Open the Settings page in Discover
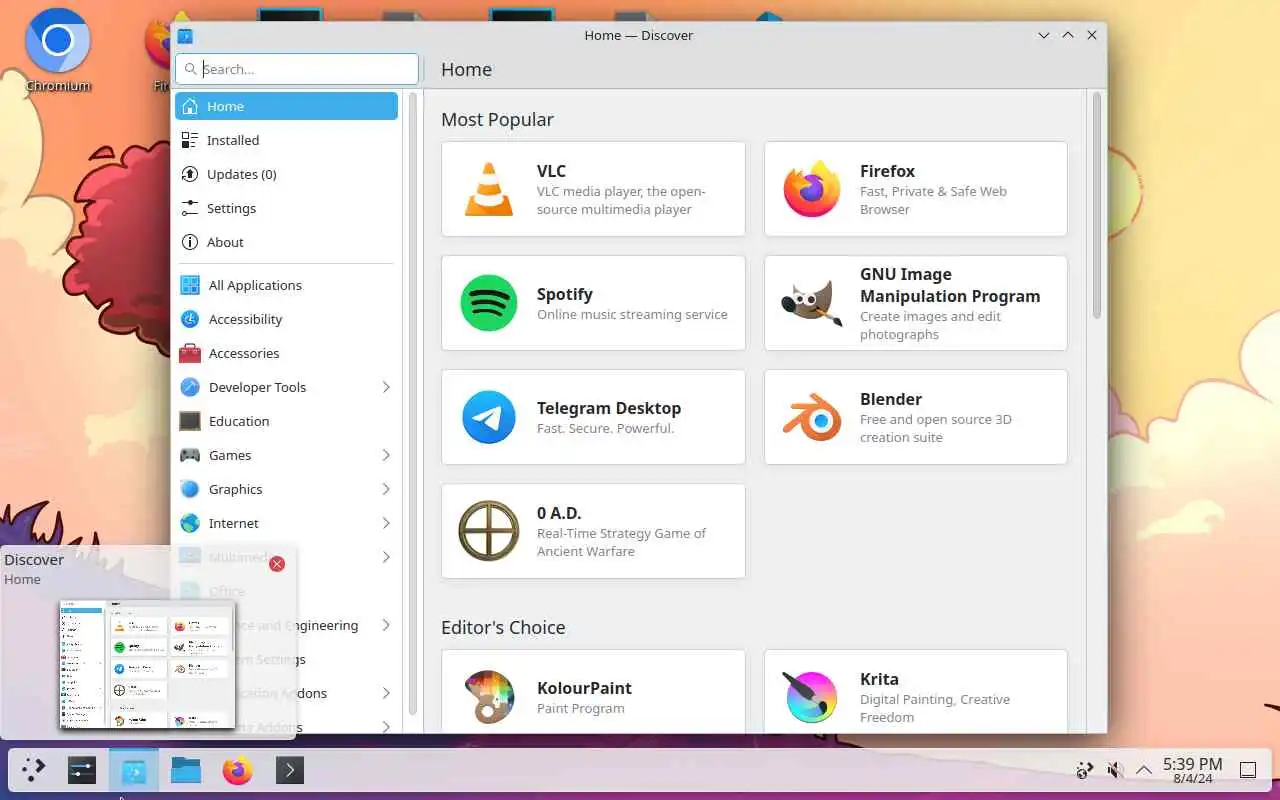 click(x=286, y=208)
